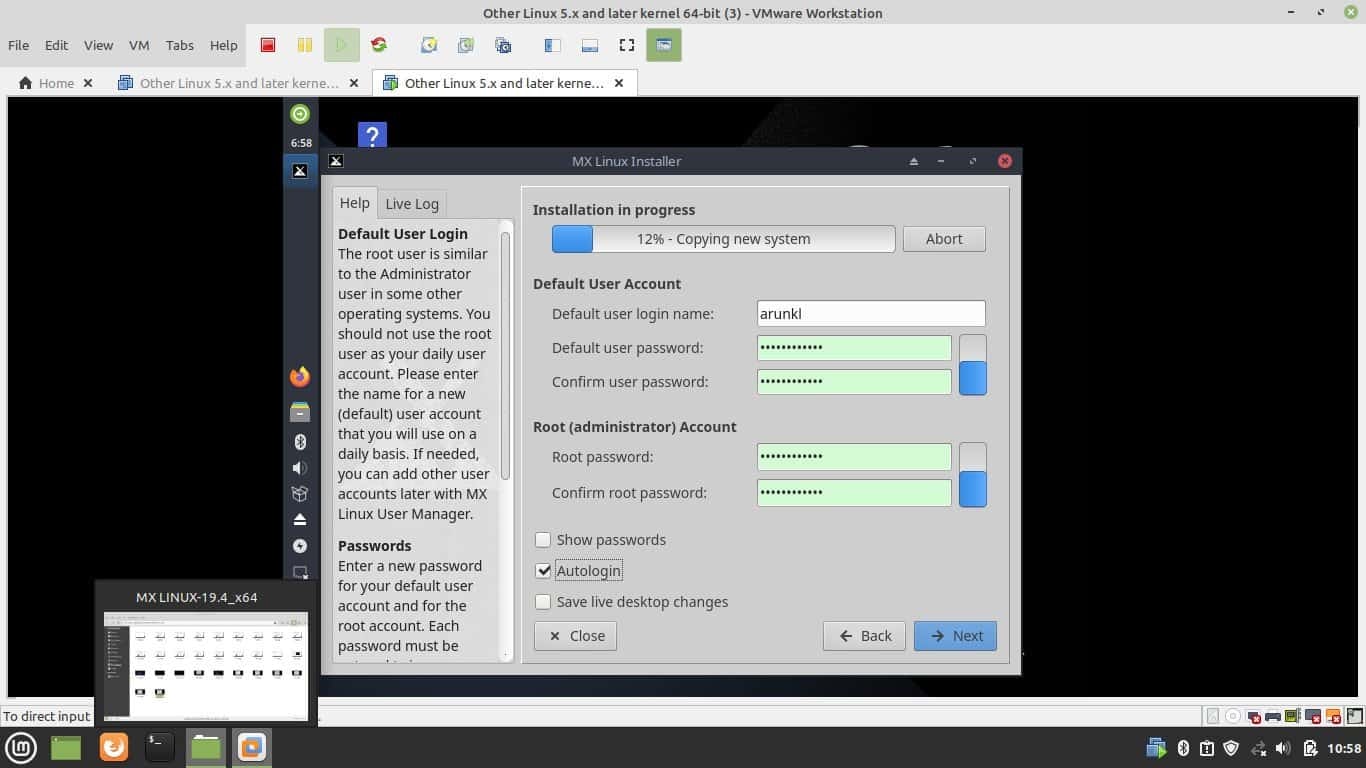
Task: Open the Edit menu
Action: [x=56, y=45]
